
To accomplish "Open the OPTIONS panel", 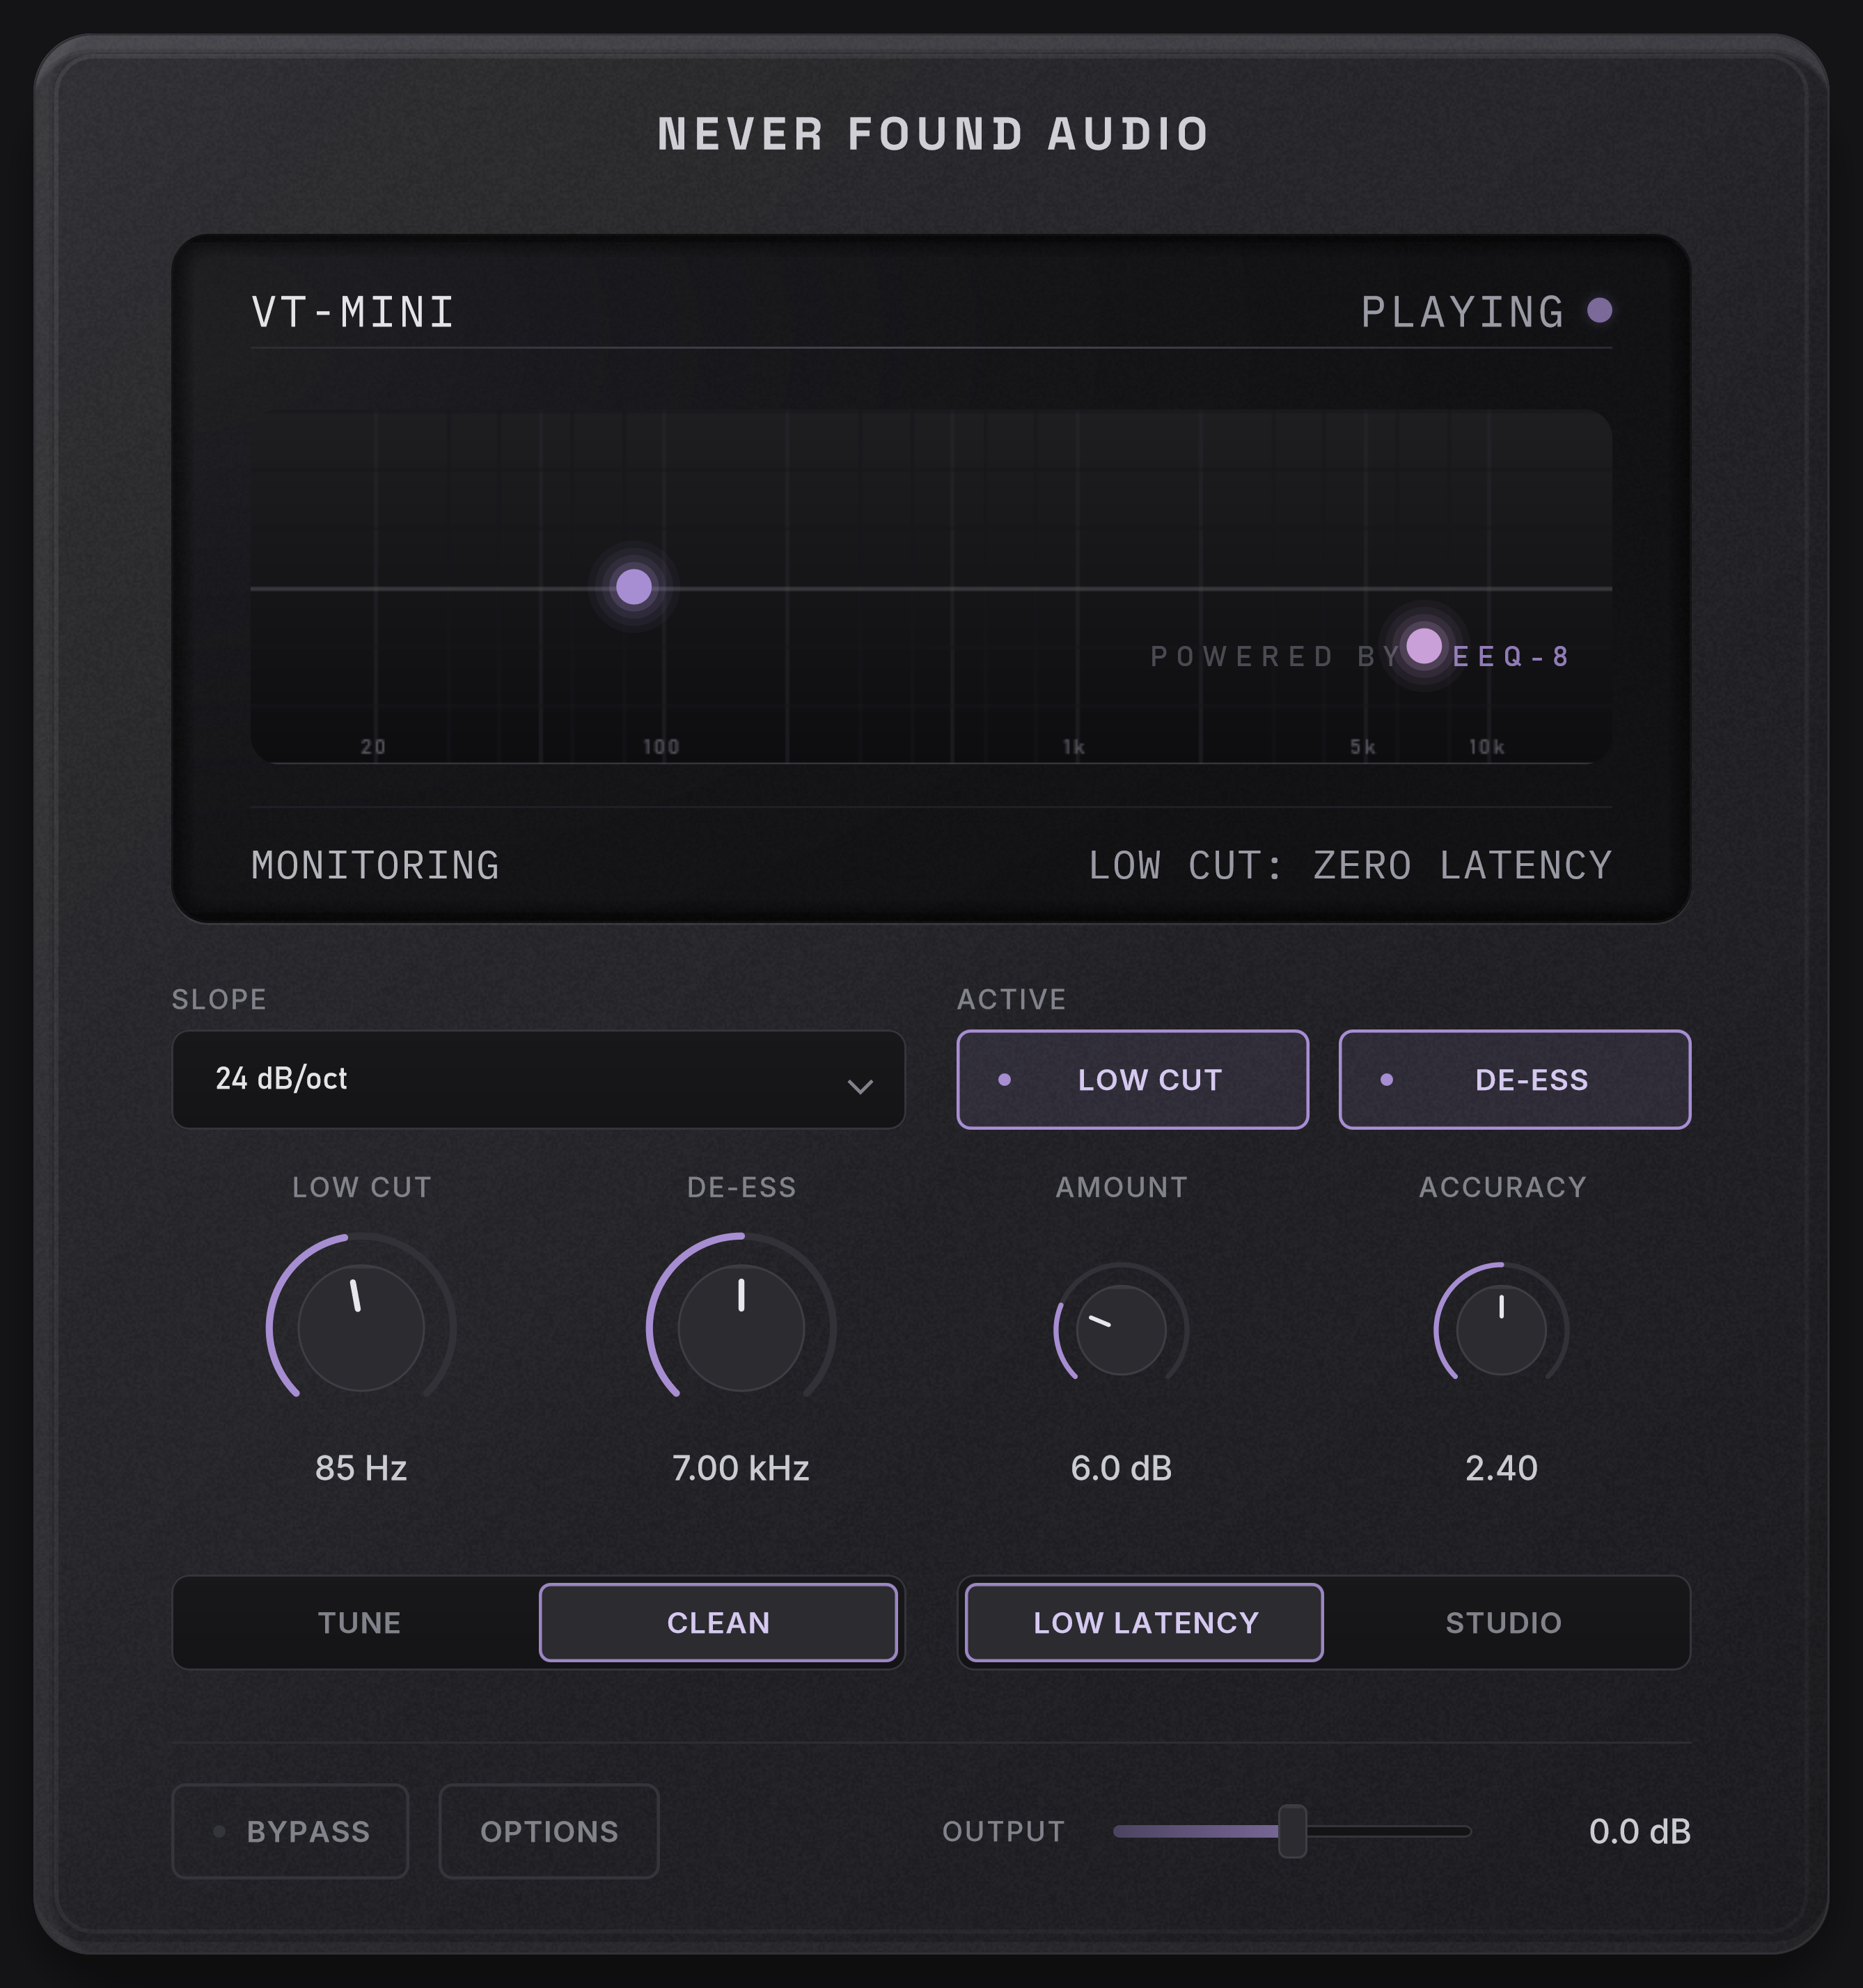I will 549,1831.
